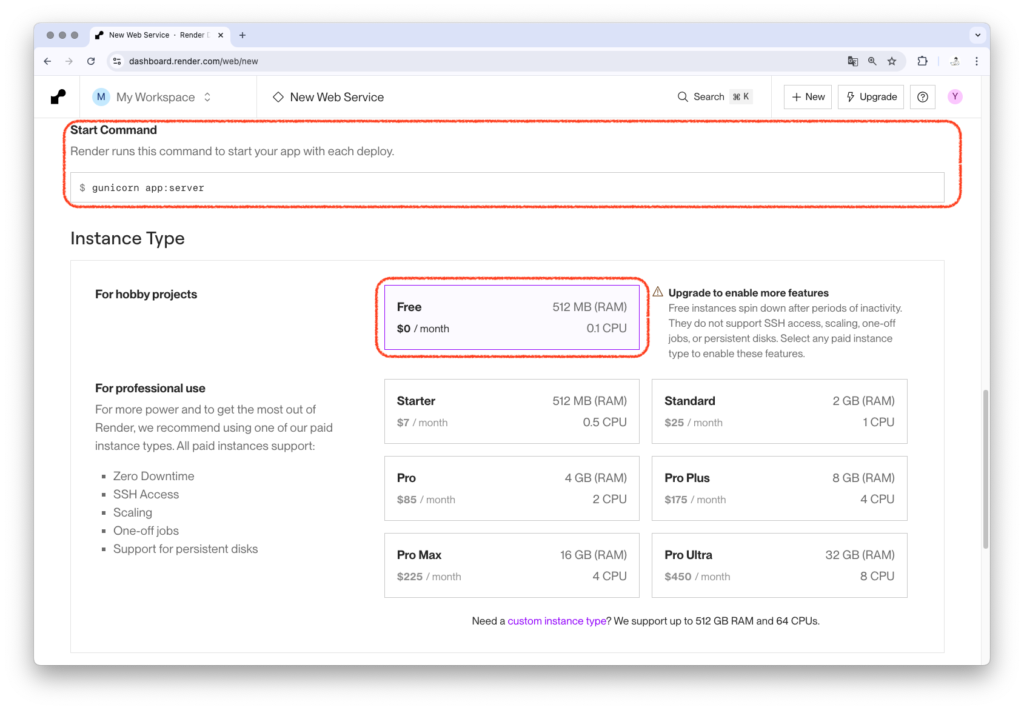The image size is (1024, 710).
Task: Click the Instance Type heading
Action: pyautogui.click(x=127, y=238)
